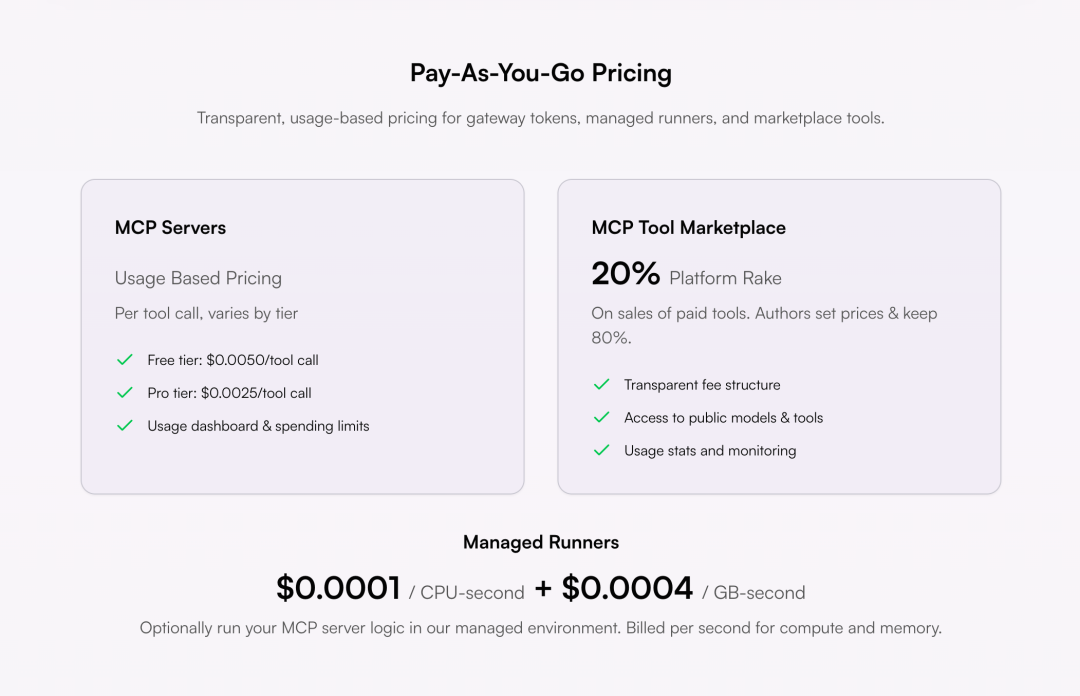
Task: Click the checkmark beside Free tier pricing
Action: tap(125, 360)
